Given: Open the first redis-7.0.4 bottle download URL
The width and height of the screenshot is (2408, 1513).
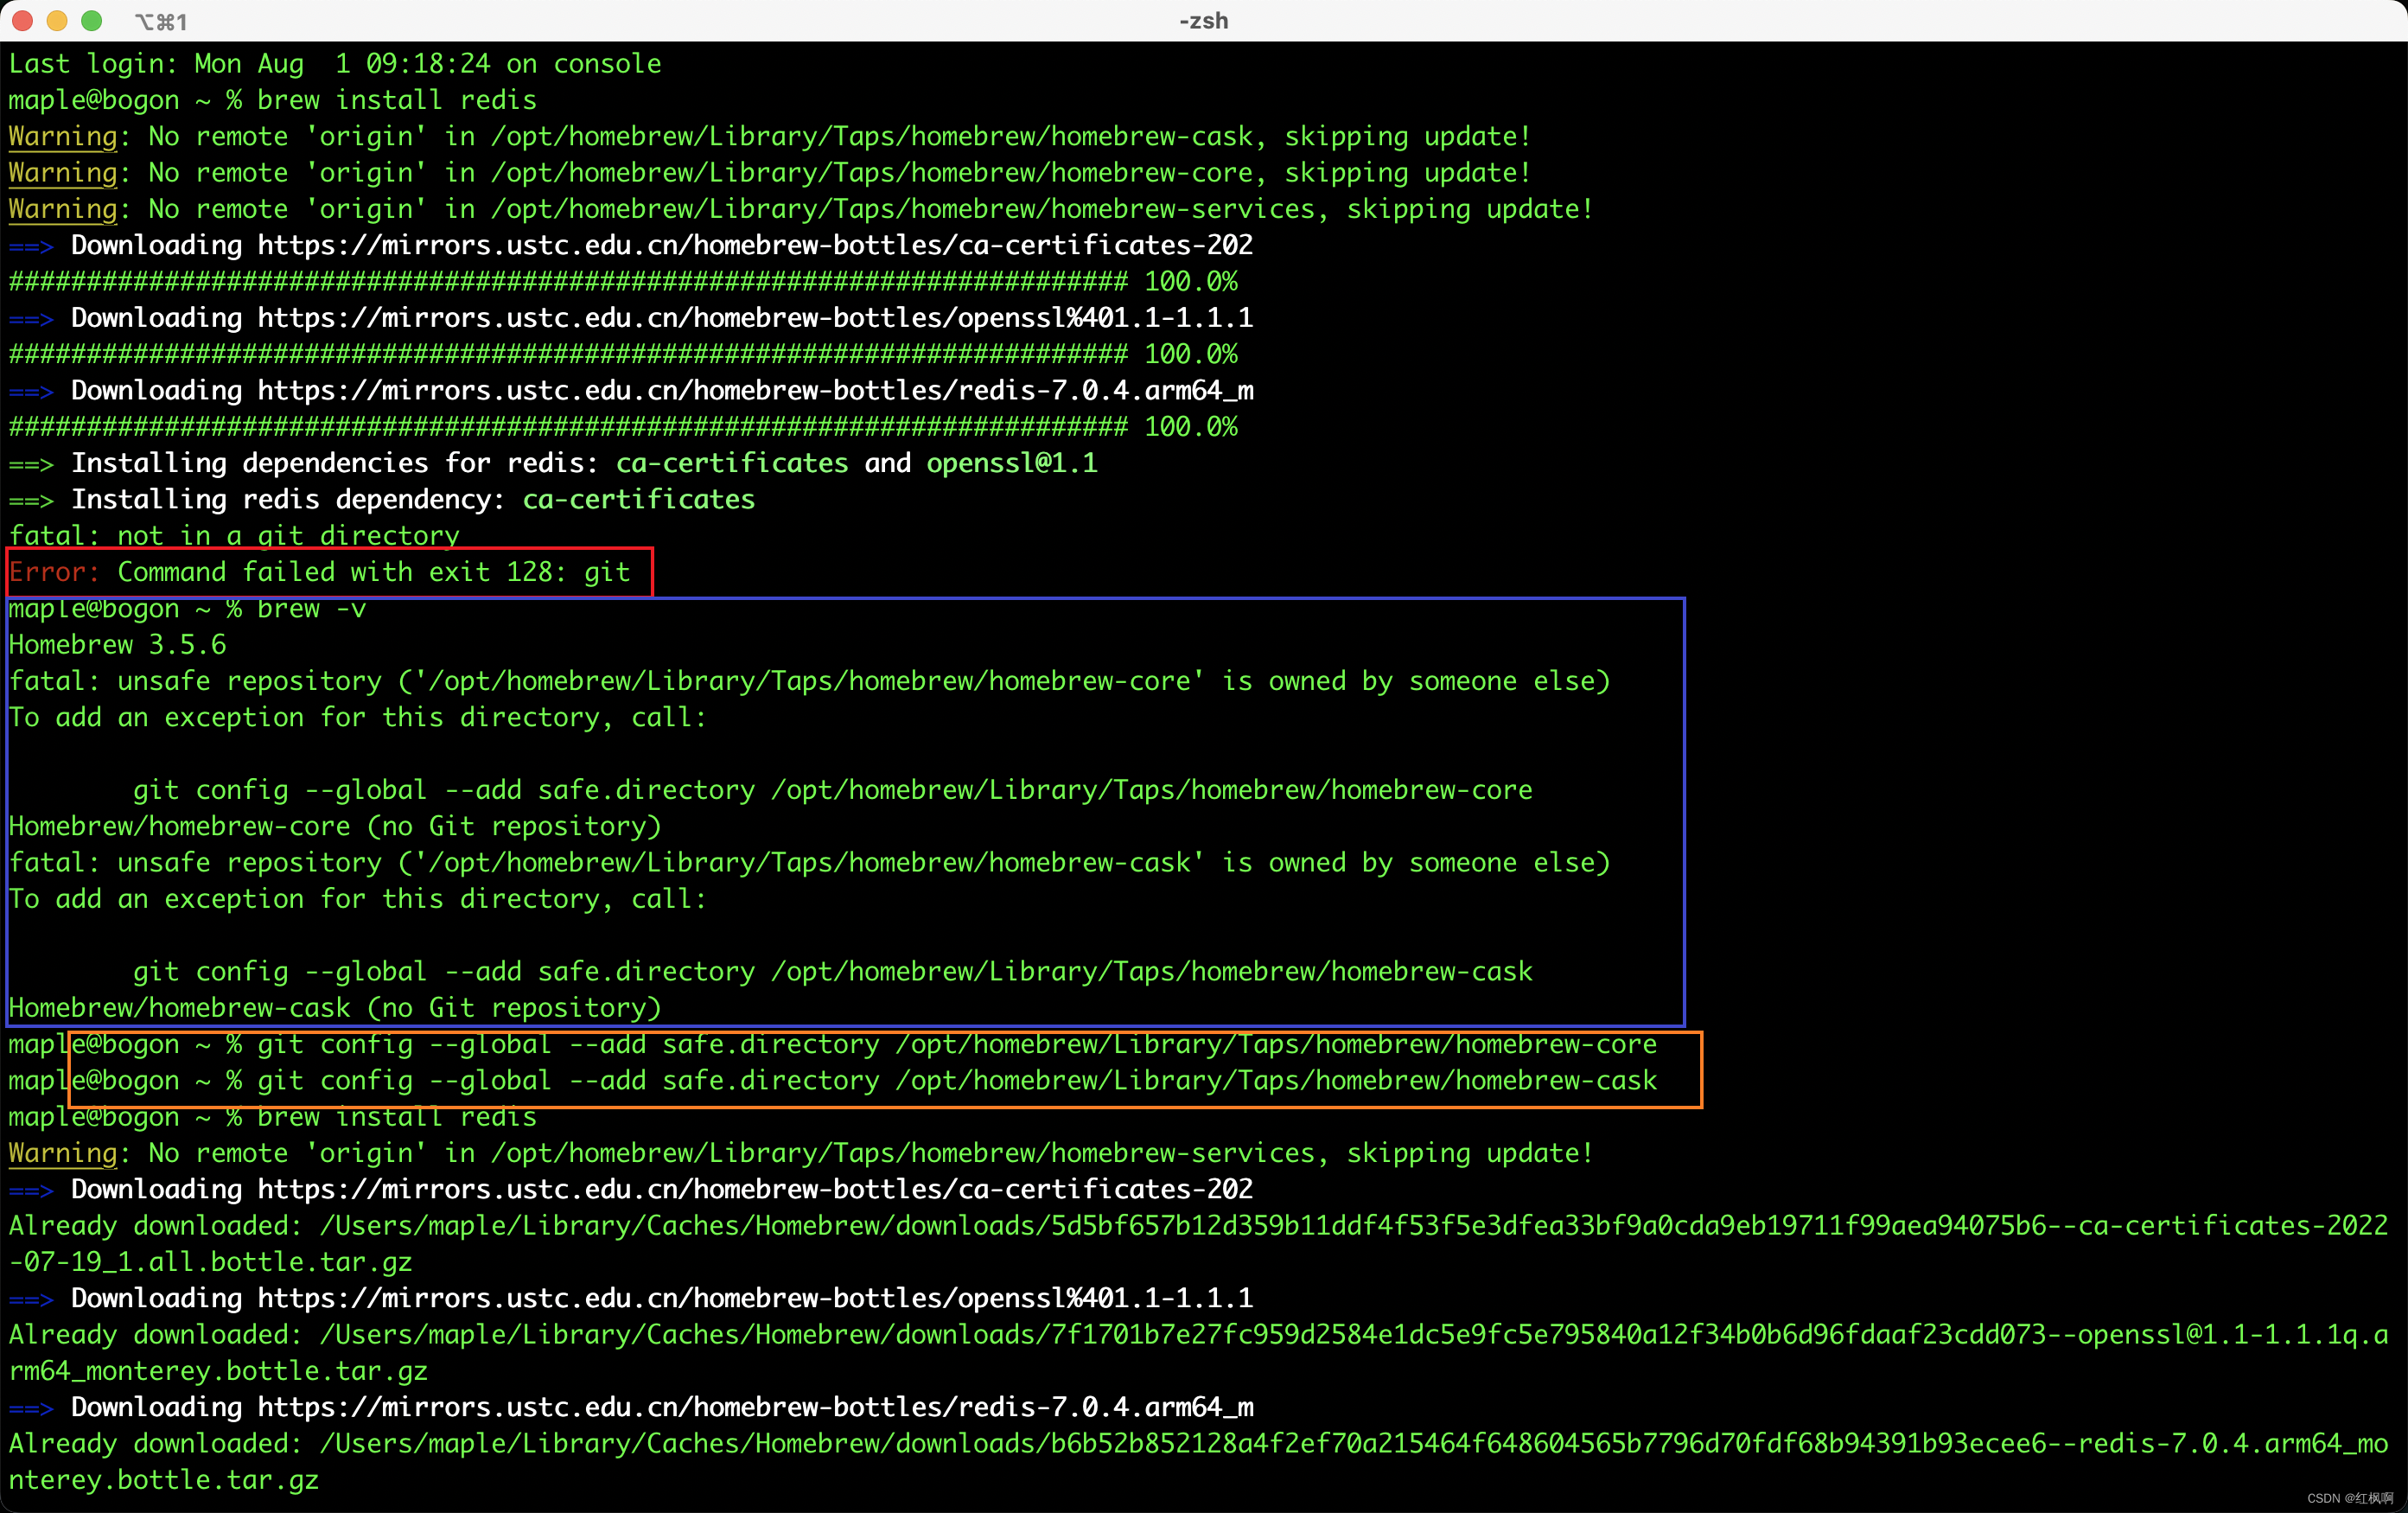Looking at the screenshot, I should [x=754, y=390].
